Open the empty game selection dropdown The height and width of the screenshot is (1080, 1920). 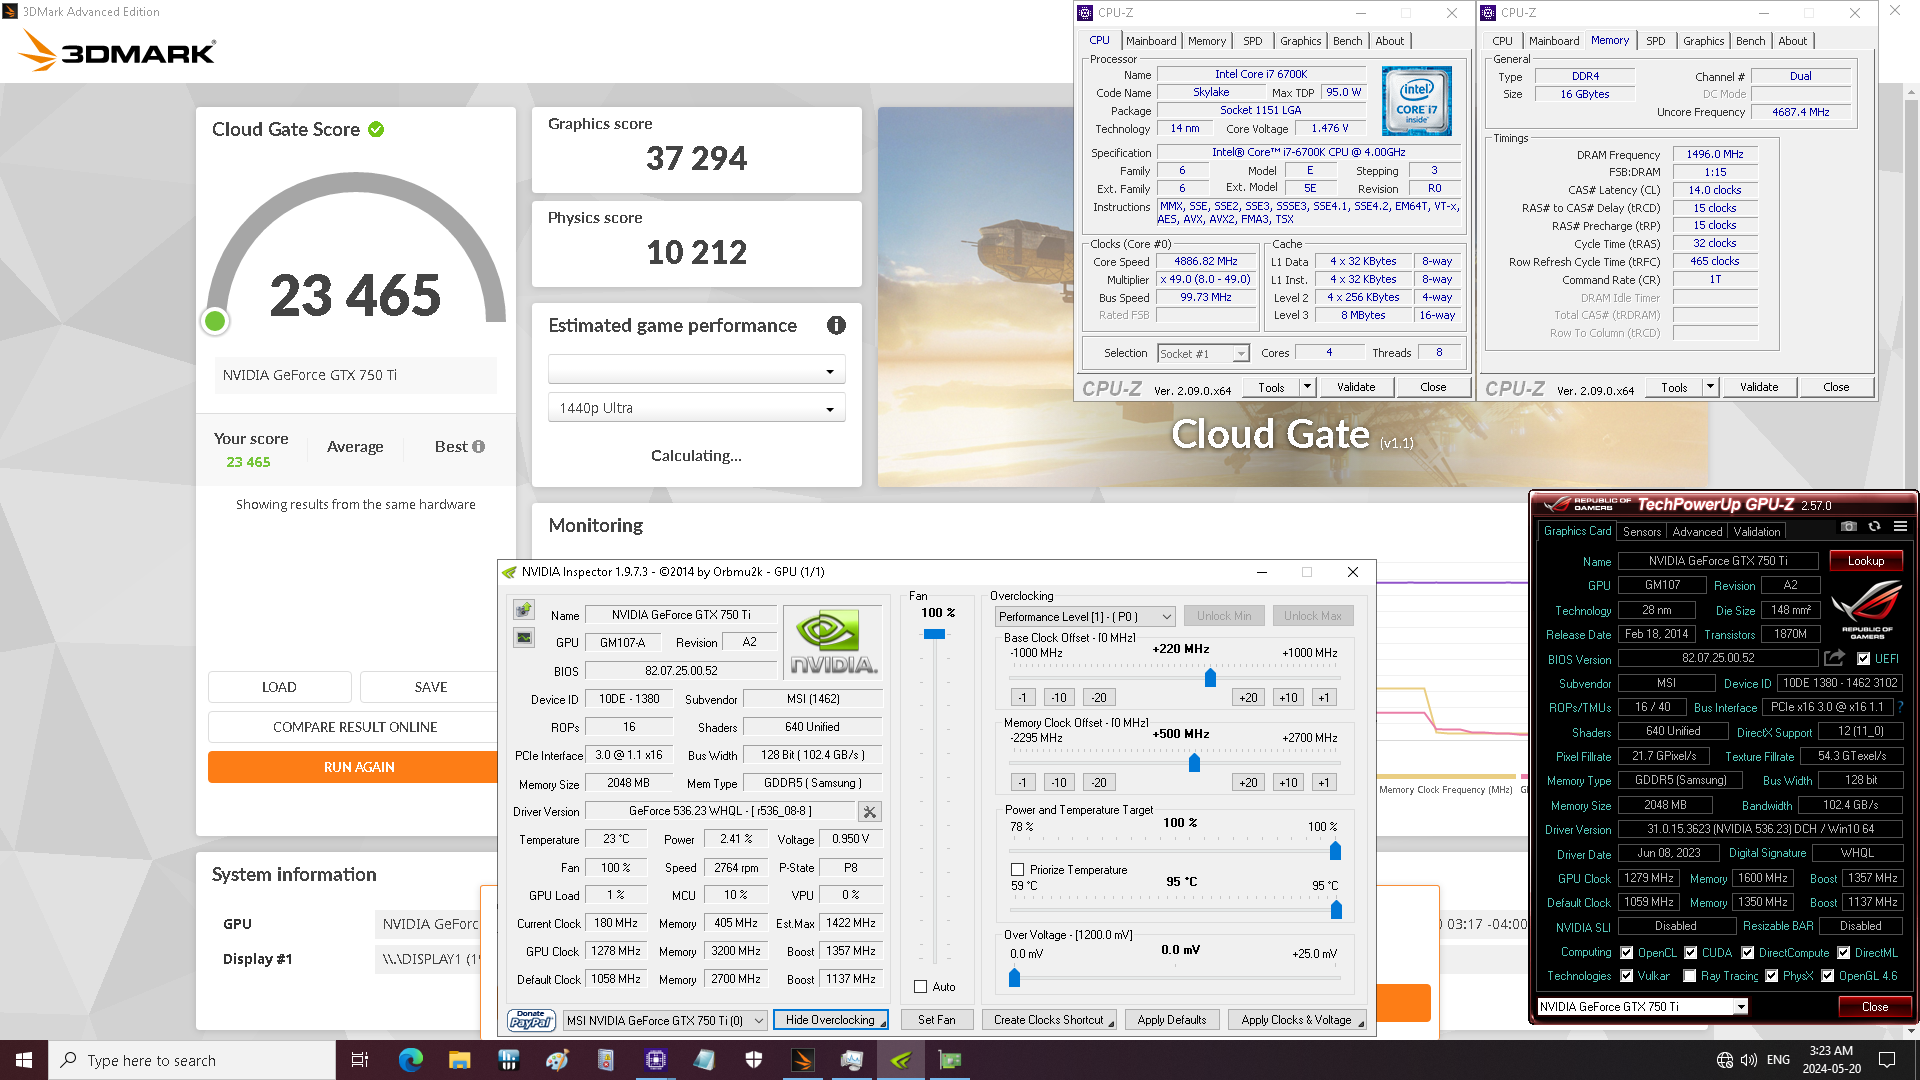click(697, 370)
